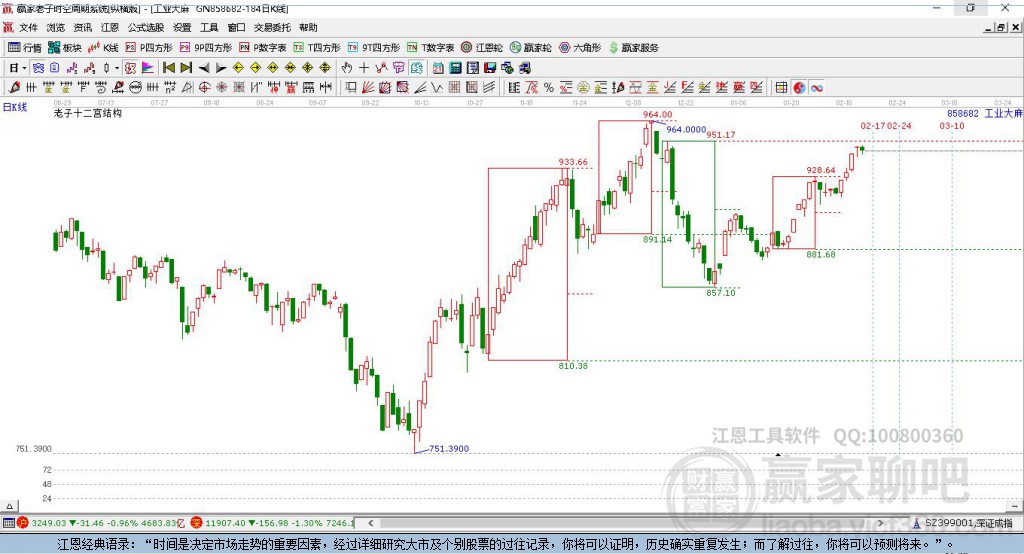Image resolution: width=1024 pixels, height=554 pixels.
Task: Restore the inner chart window
Action: click(1001, 27)
